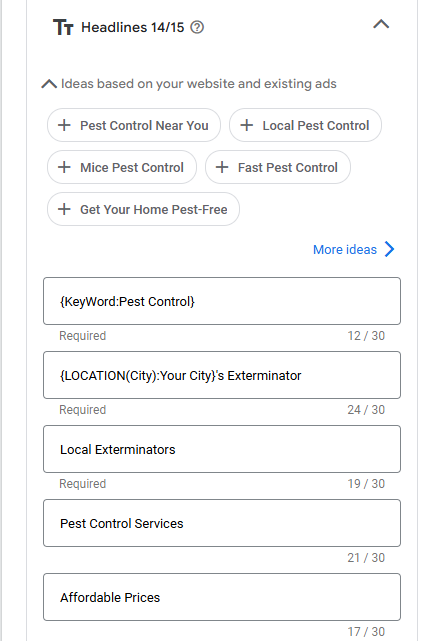This screenshot has width=423, height=641.
Task: Add 'Fast Pest Control' plus icon
Action: pyautogui.click(x=222, y=167)
